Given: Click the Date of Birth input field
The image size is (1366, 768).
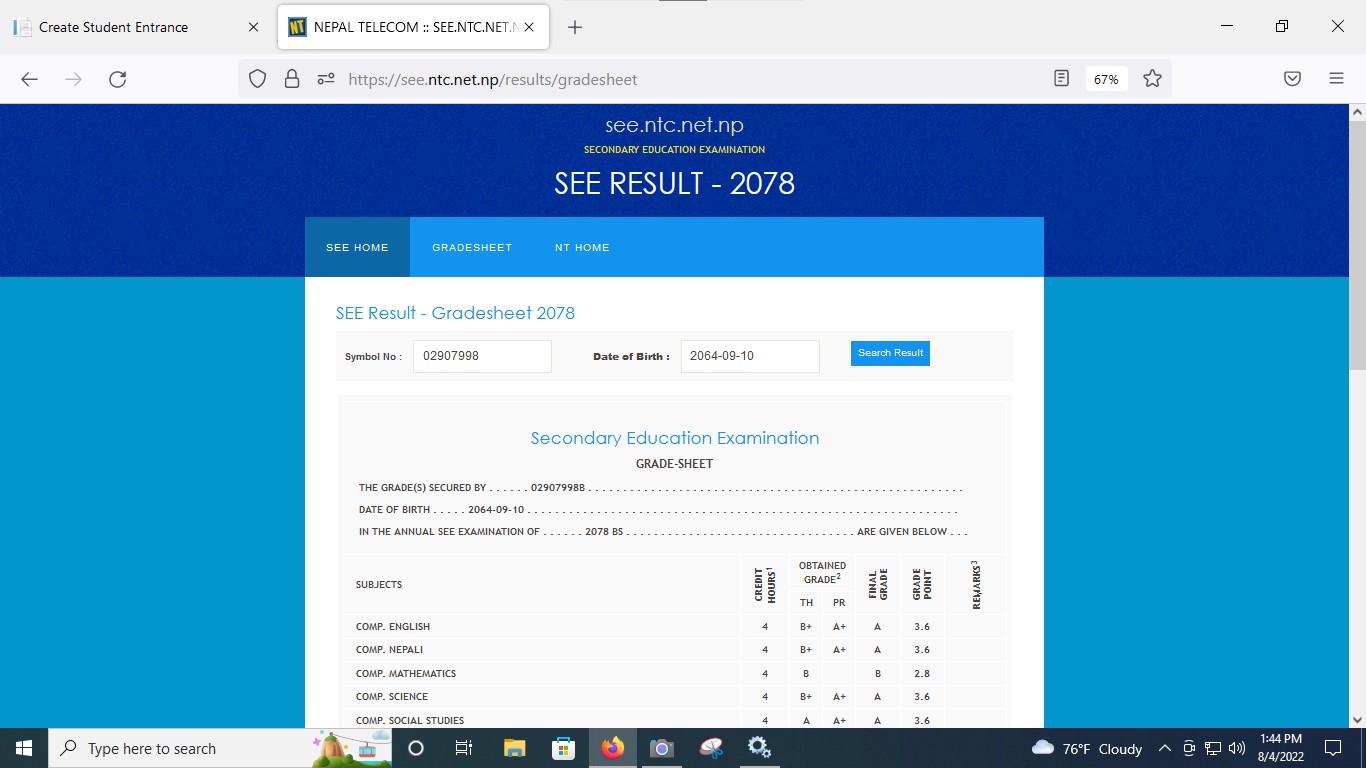Looking at the screenshot, I should coord(749,356).
